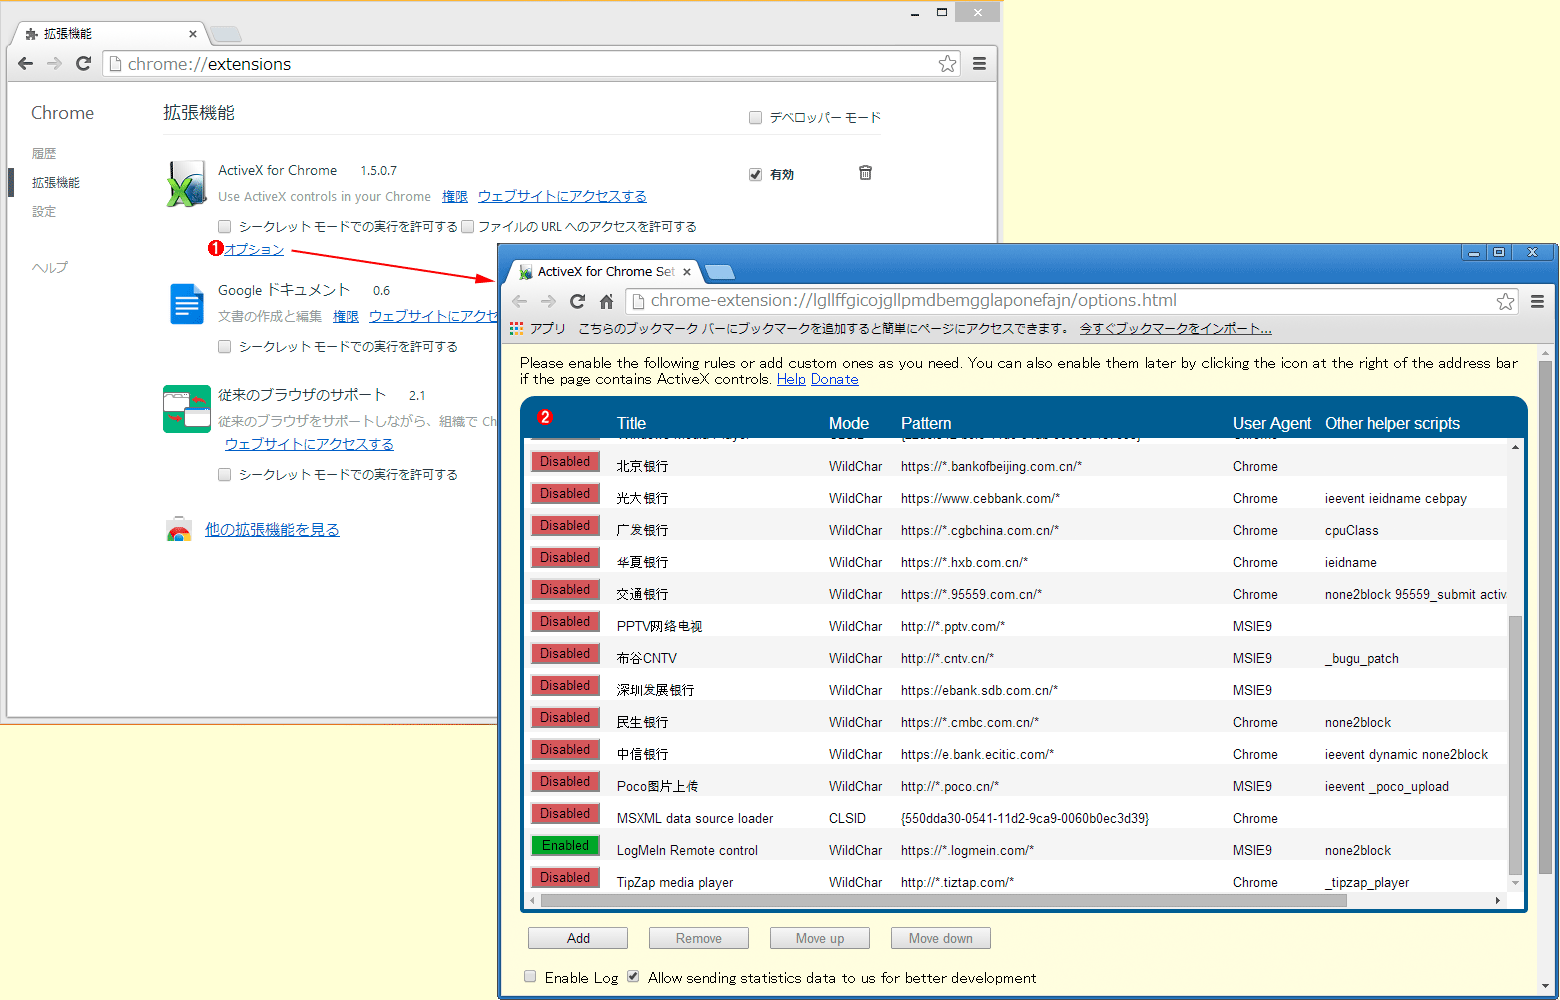Click the home icon in the options window
Viewport: 1560px width, 1000px height.
(606, 300)
